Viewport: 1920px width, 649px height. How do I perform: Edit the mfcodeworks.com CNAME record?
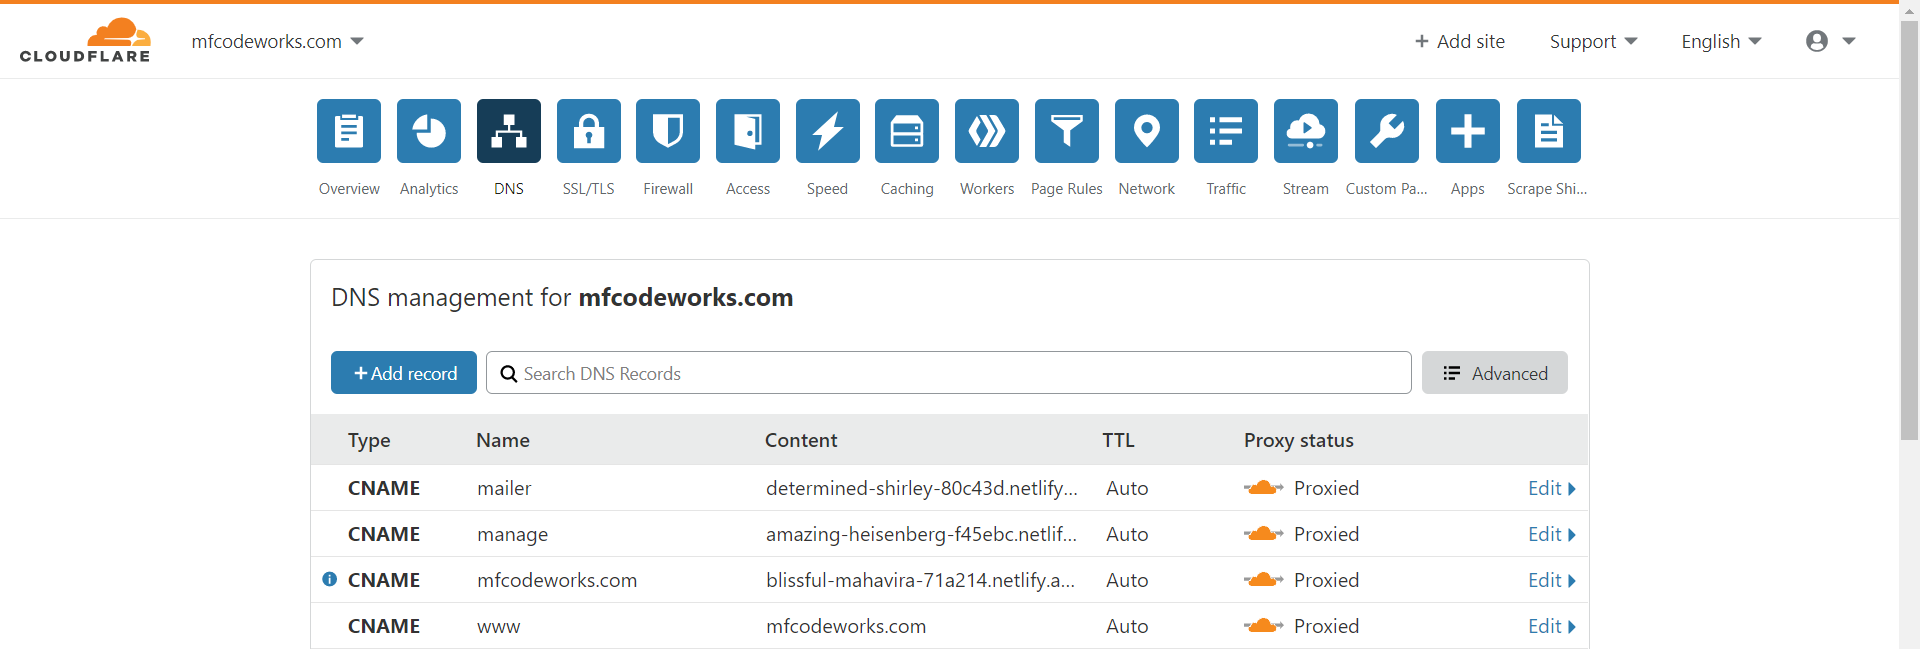click(1551, 580)
